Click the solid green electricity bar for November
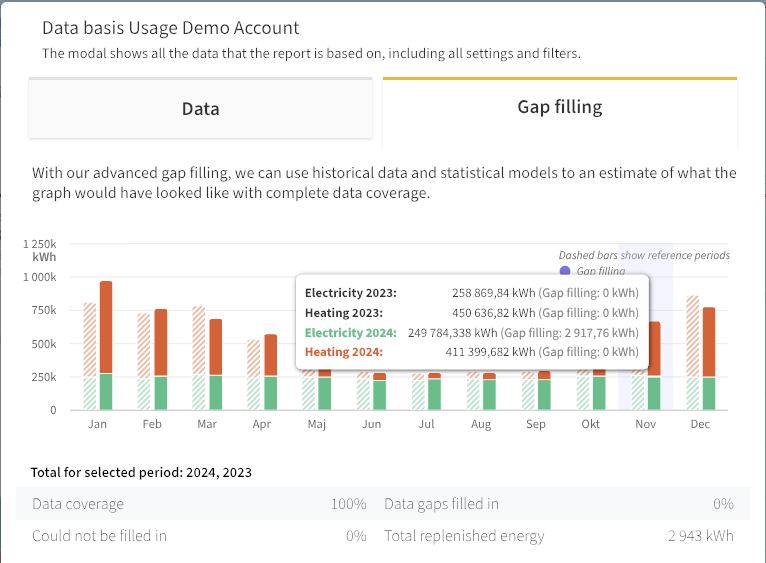 point(654,392)
